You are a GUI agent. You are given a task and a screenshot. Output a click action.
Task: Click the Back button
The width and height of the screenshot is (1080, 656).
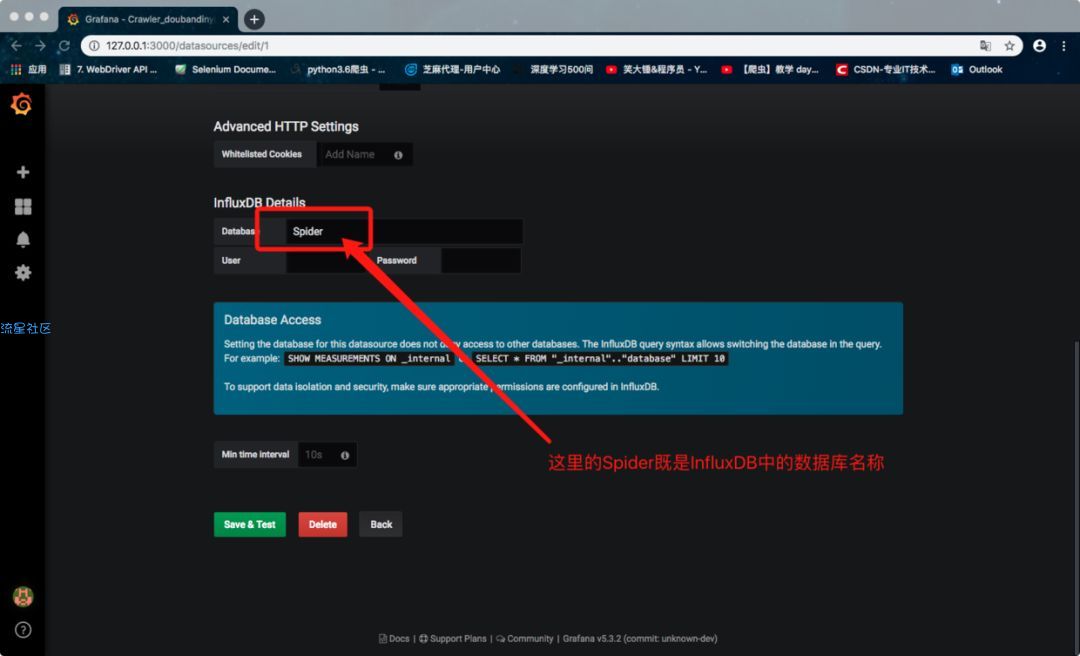tap(381, 524)
